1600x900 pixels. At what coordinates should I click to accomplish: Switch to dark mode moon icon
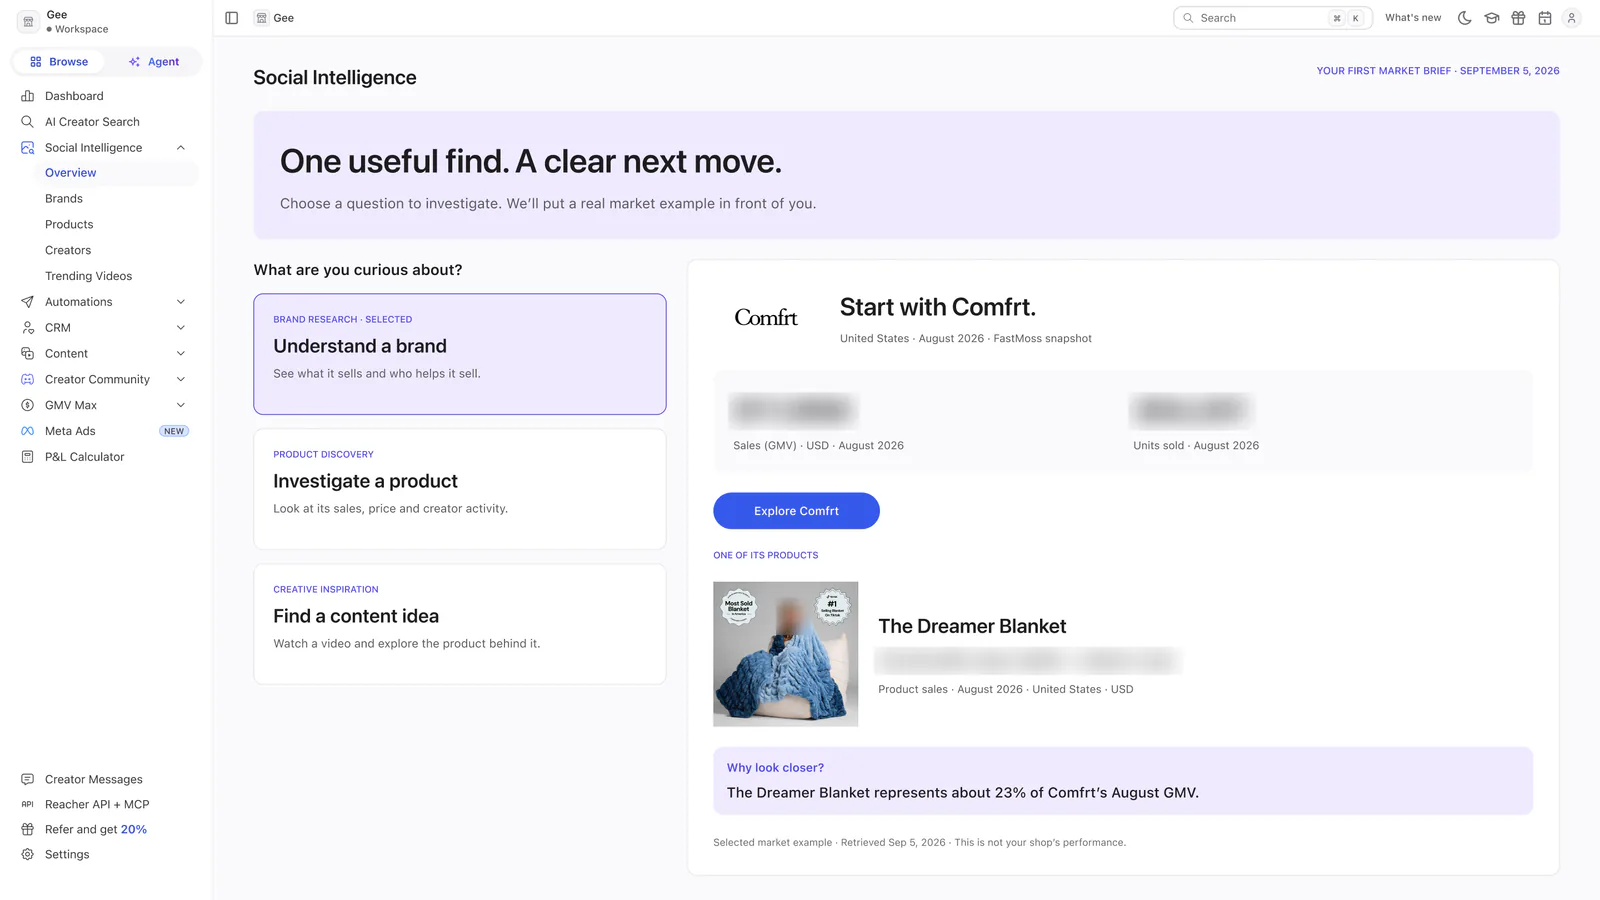pyautogui.click(x=1465, y=18)
